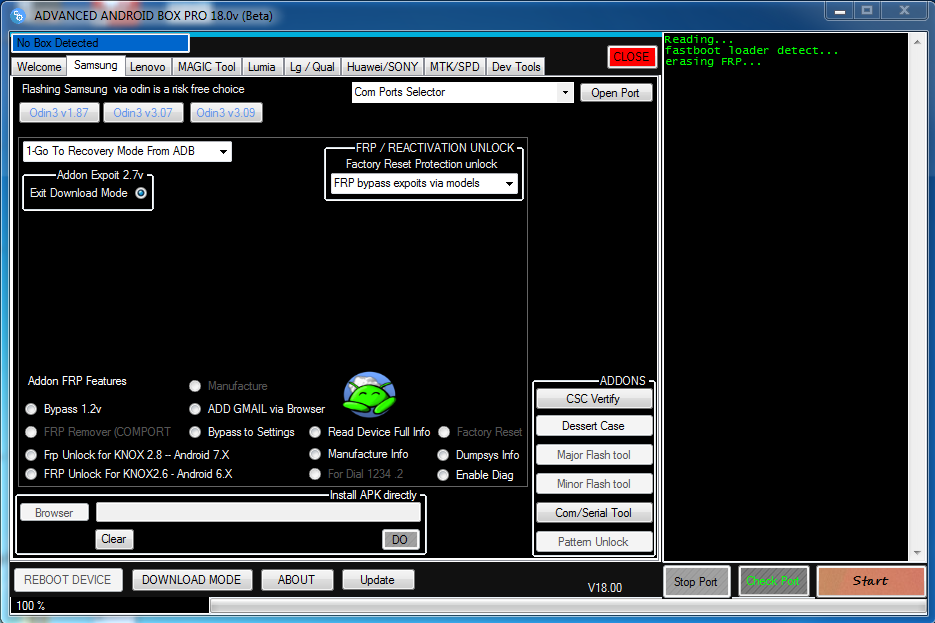Select Exit Download Mode radio button
The height and width of the screenshot is (623, 935).
(141, 193)
